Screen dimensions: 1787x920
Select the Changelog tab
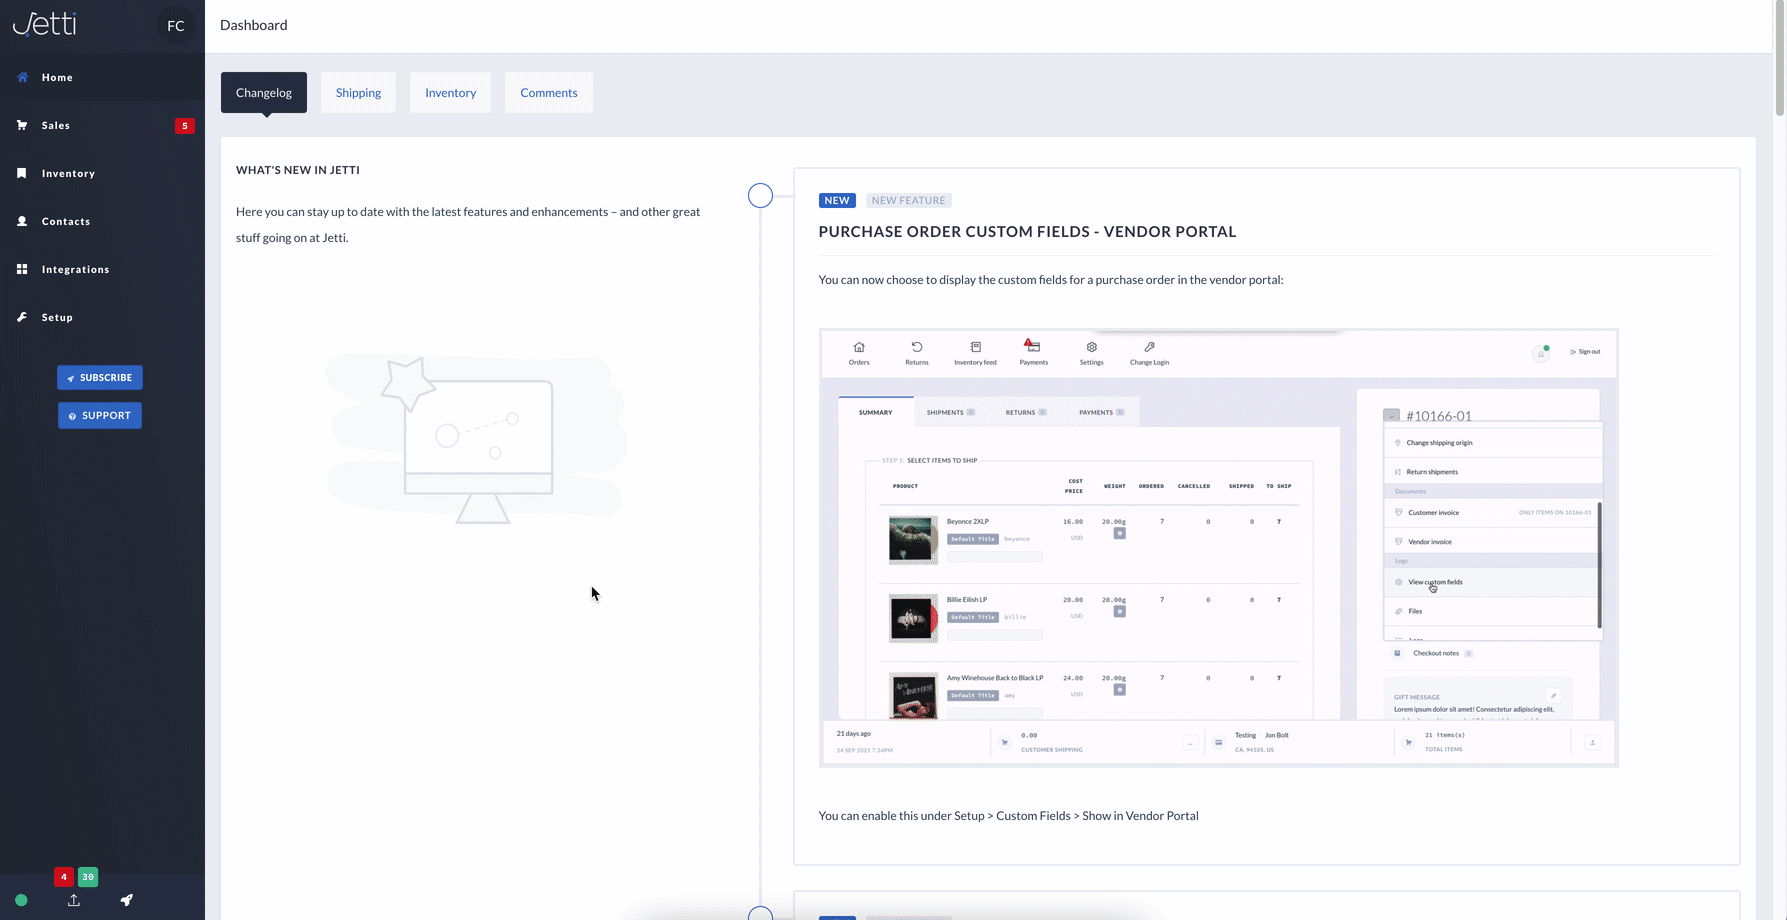[x=264, y=92]
